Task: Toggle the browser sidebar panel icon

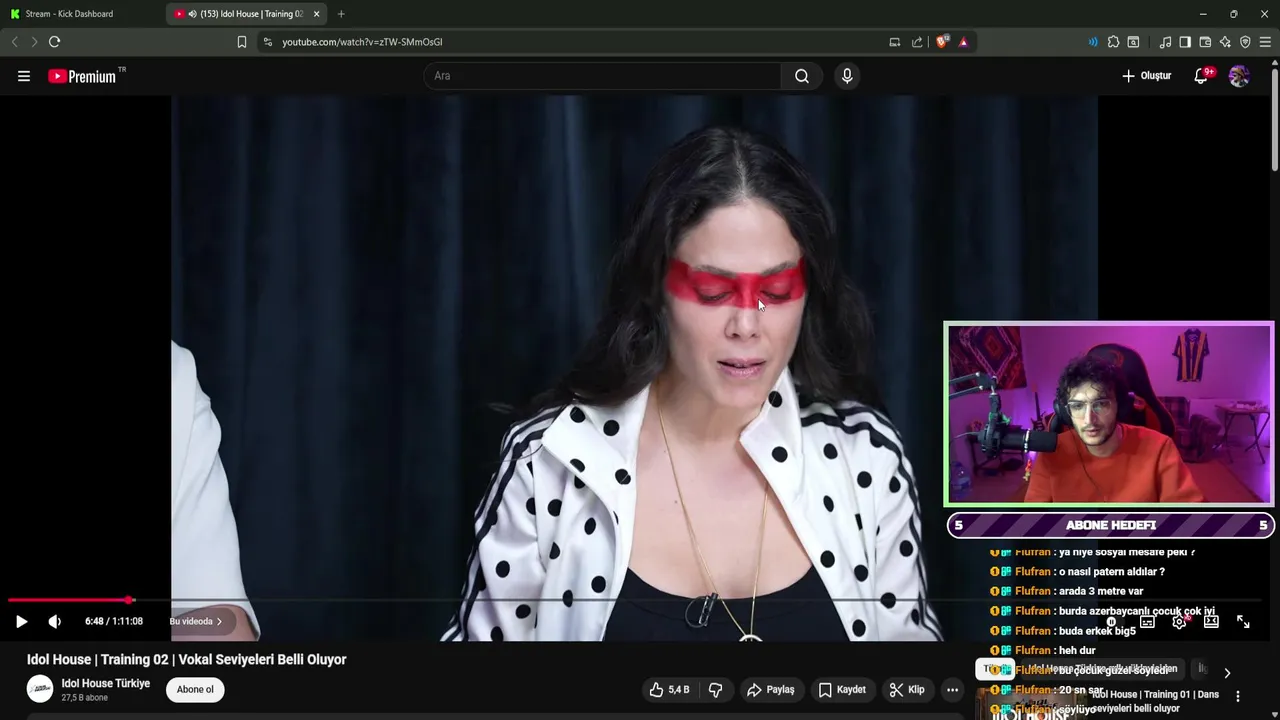Action: (1185, 42)
